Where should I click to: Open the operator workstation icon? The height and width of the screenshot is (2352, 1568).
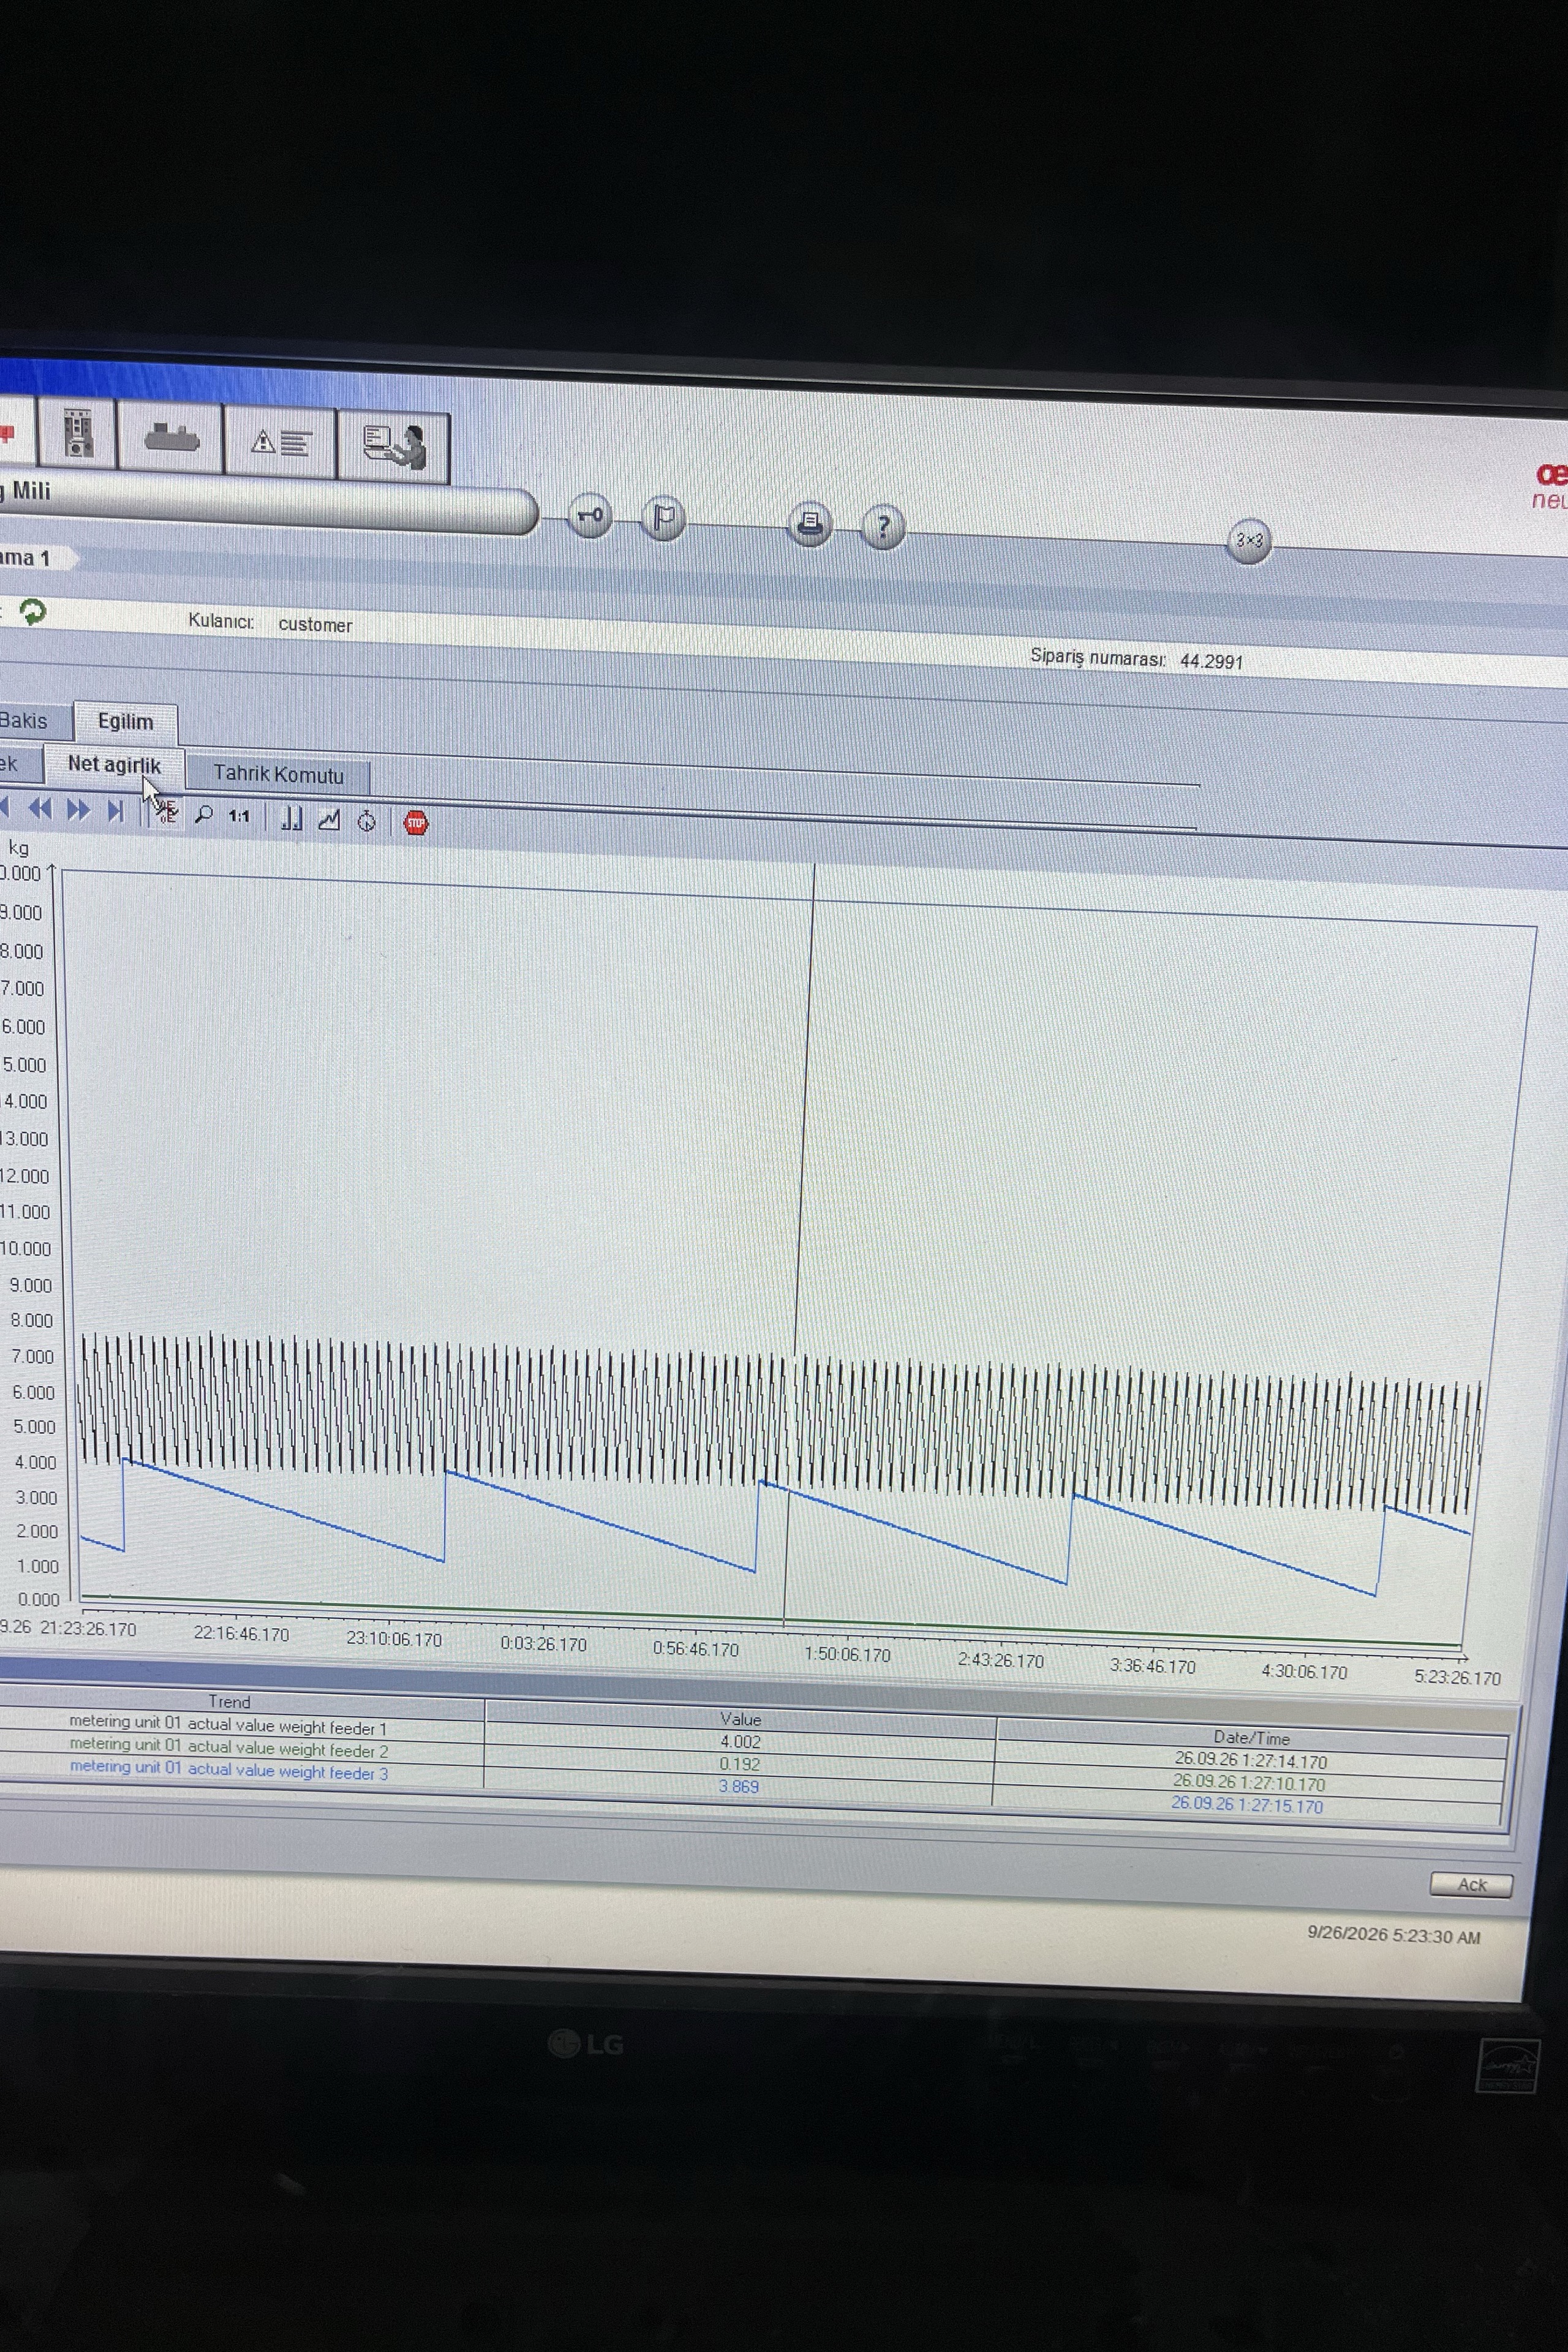(393, 447)
